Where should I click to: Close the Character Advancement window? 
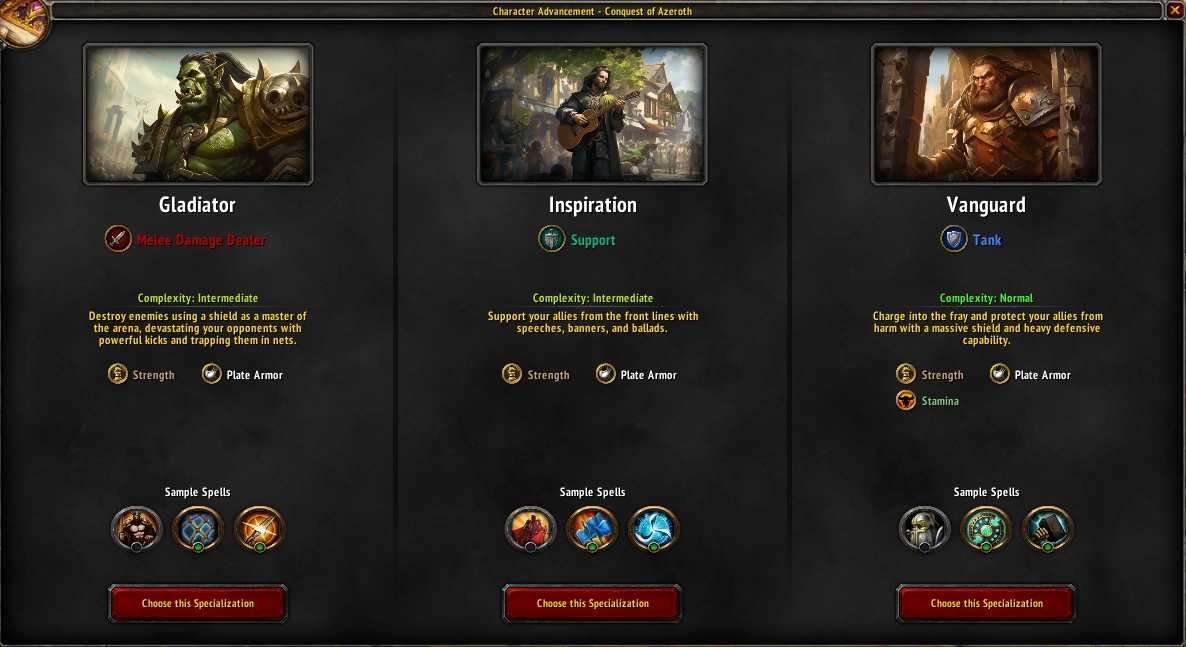coord(1175,10)
